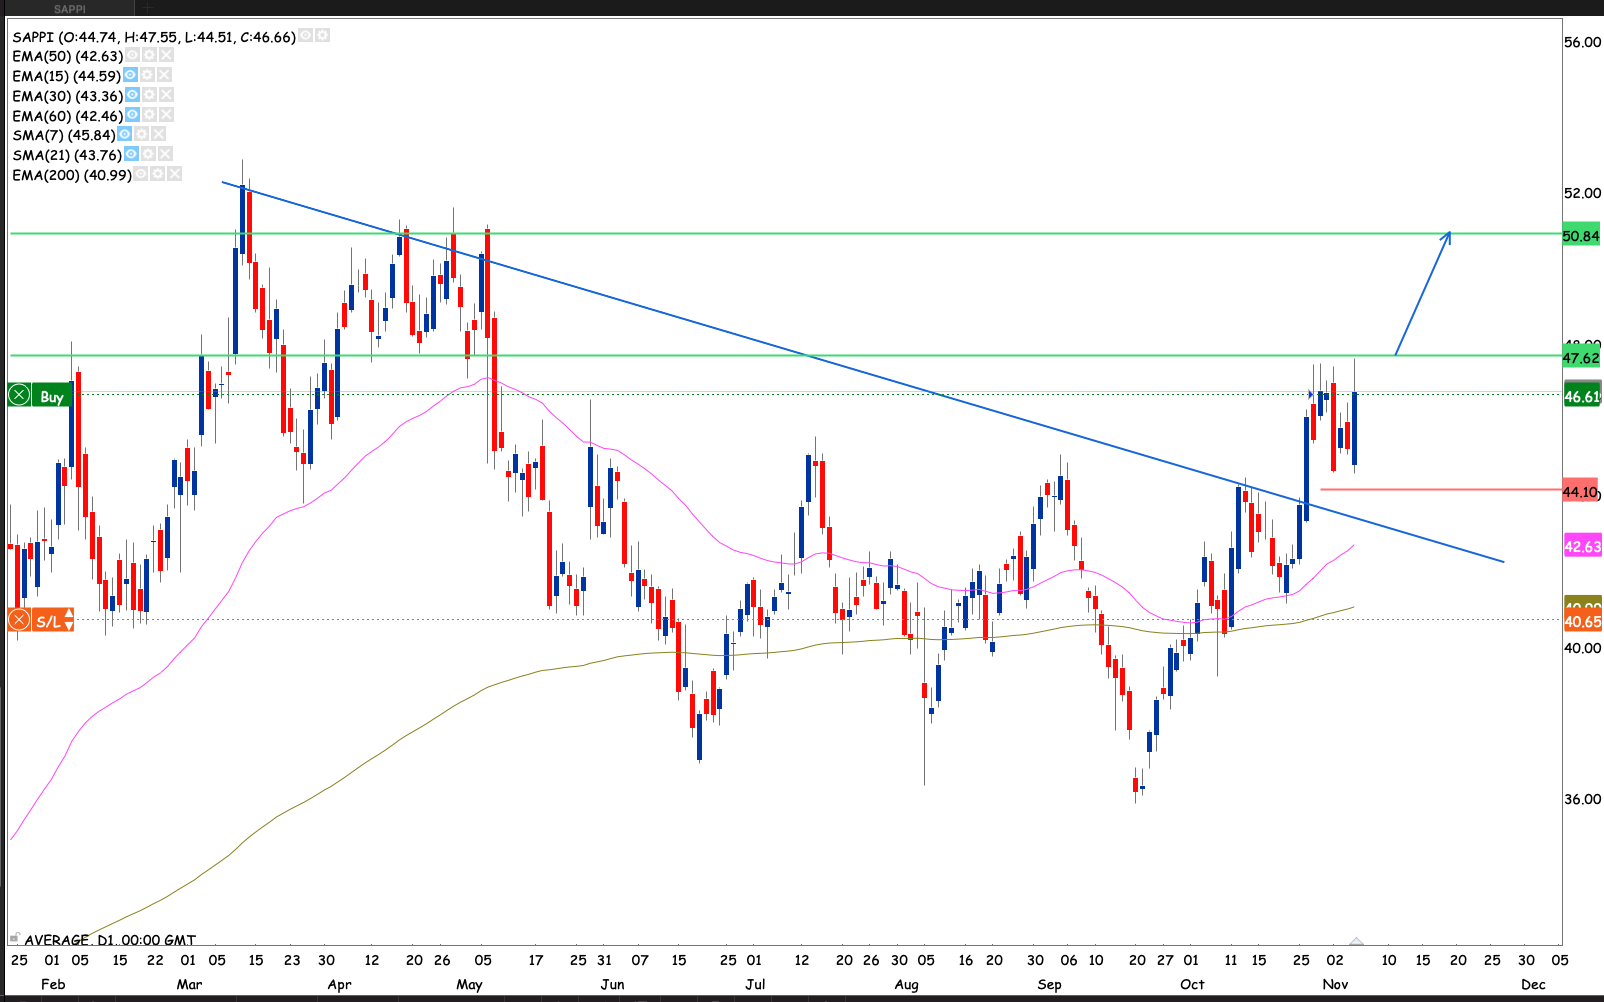This screenshot has width=1604, height=1002.
Task: Select the SAPPI chart tab
Action: click(x=70, y=9)
